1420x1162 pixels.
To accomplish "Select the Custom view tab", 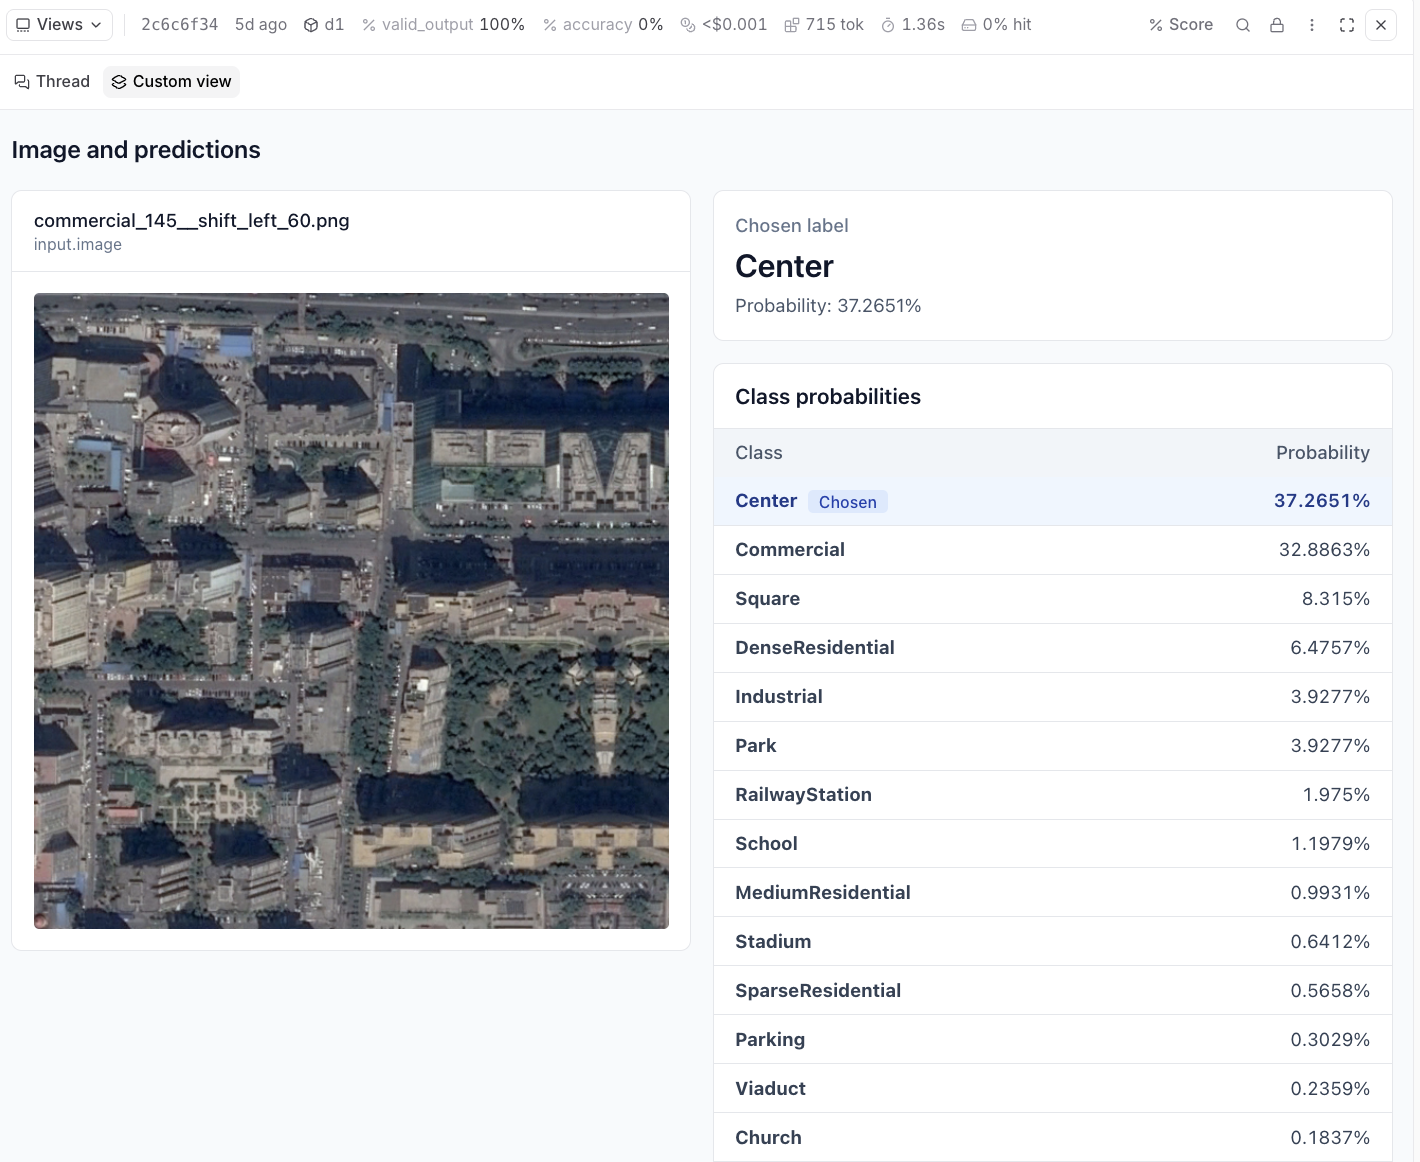I will (x=171, y=82).
